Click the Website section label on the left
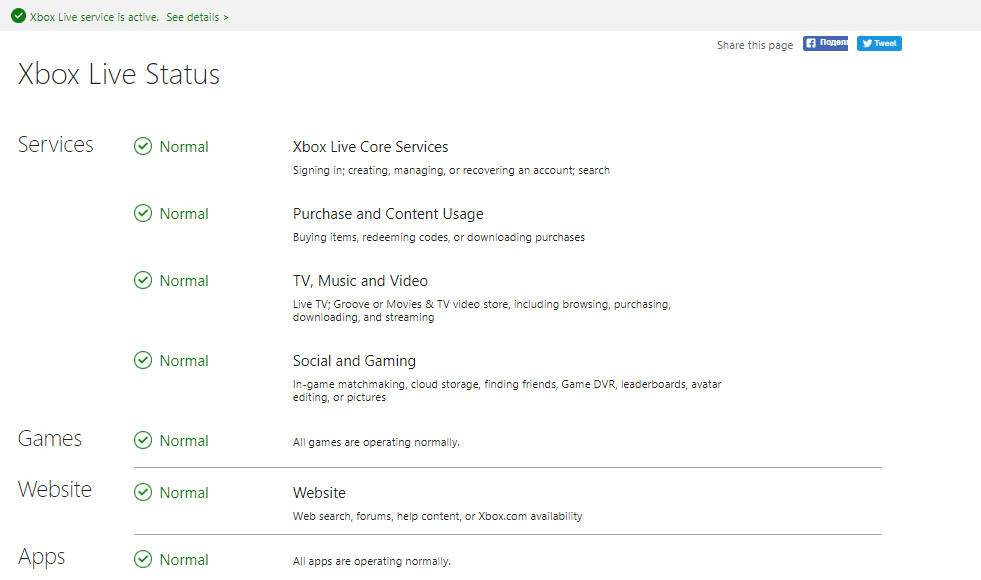Screen dimensions: 981x580 (x=55, y=489)
